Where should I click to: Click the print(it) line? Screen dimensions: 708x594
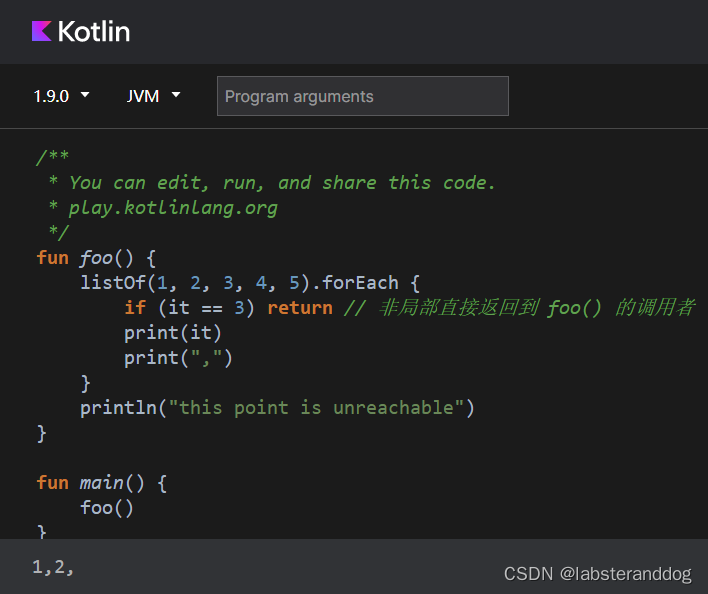[x=172, y=333]
